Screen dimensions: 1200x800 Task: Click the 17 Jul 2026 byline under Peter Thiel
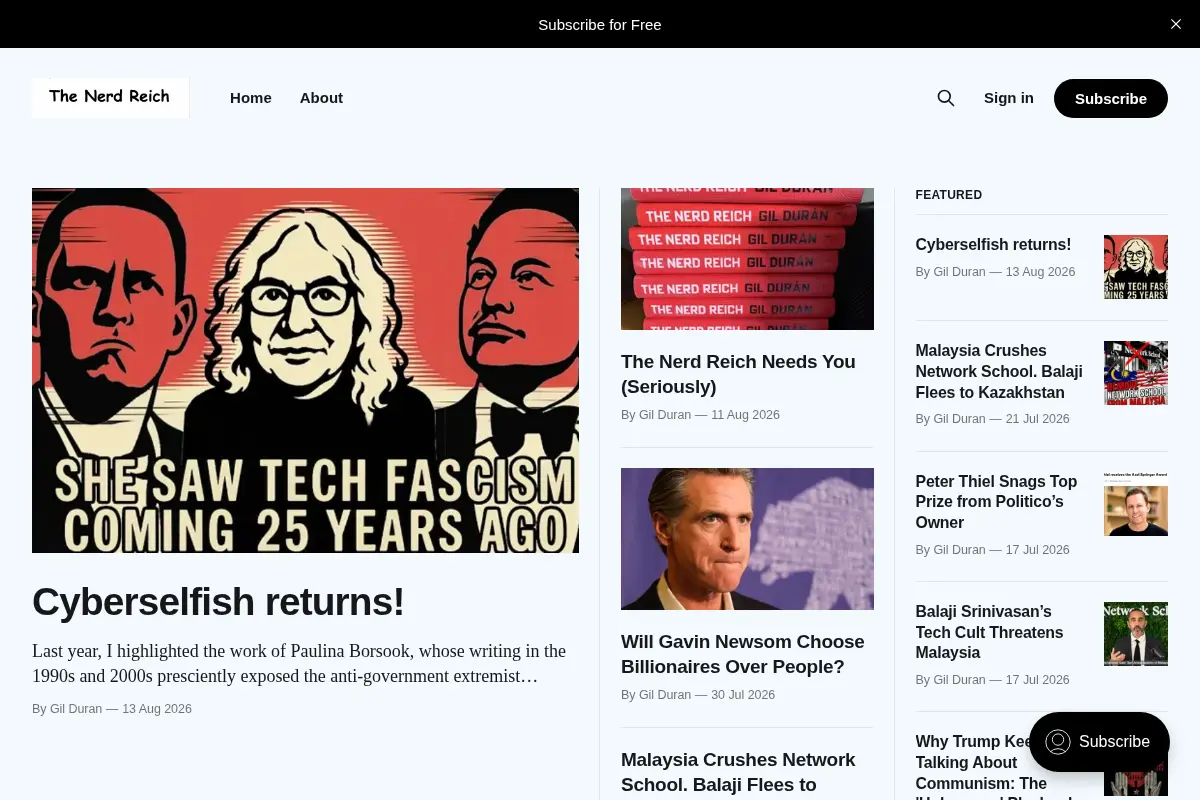992,550
